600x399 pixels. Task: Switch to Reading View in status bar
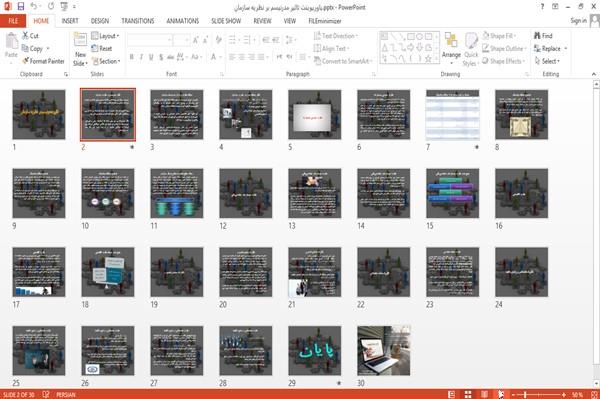pyautogui.click(x=484, y=394)
